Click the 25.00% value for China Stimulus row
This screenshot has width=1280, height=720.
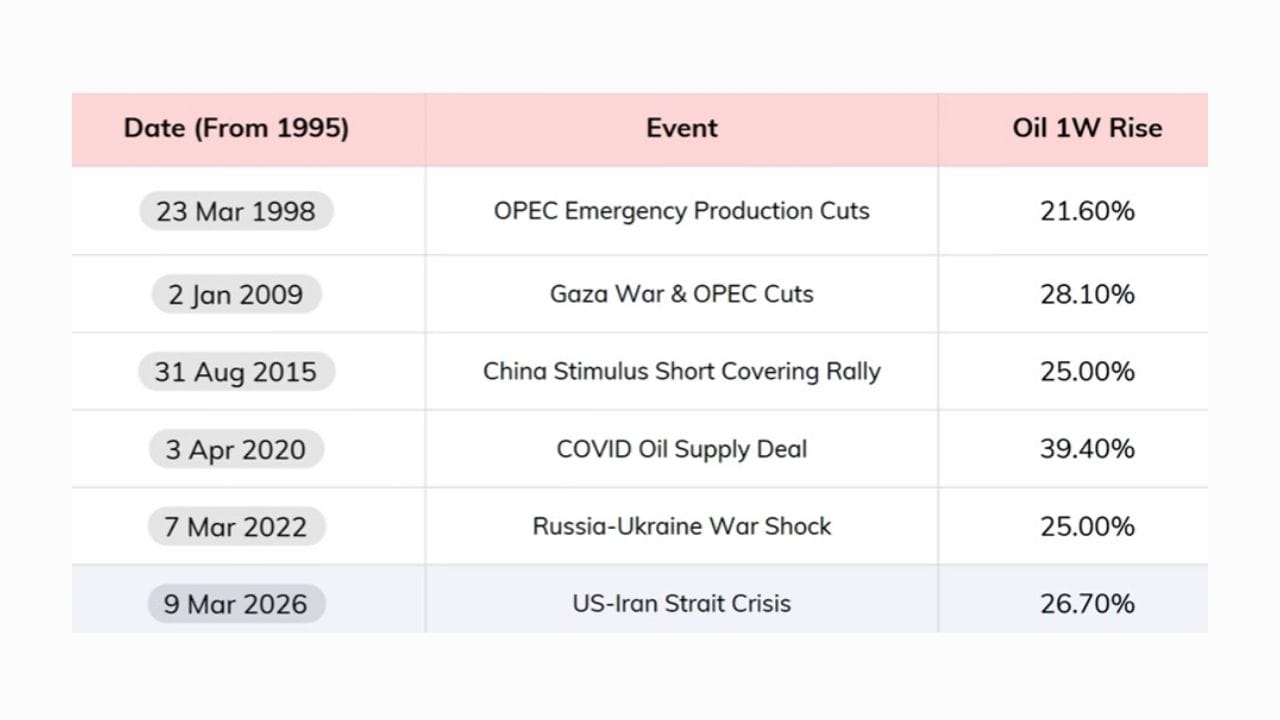(x=1087, y=371)
